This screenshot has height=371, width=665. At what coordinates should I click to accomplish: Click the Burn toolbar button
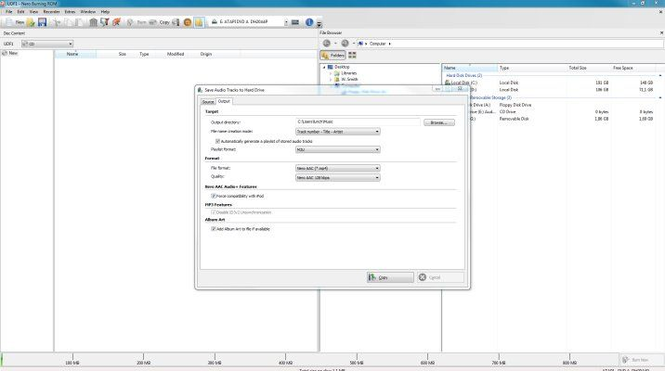point(137,22)
